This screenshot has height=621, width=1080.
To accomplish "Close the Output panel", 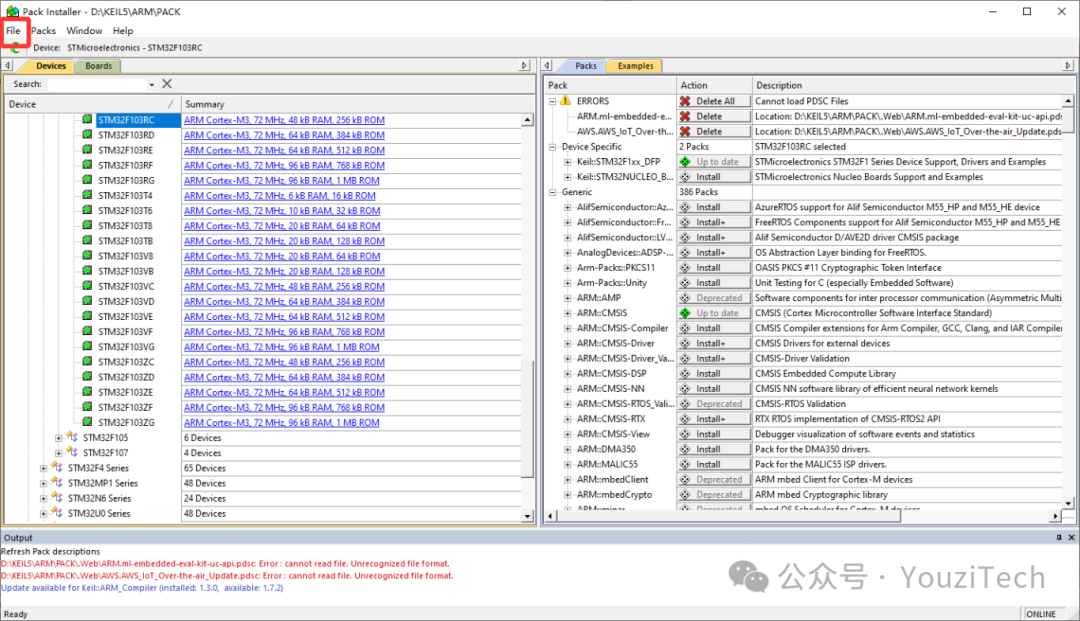I will click(x=1072, y=538).
